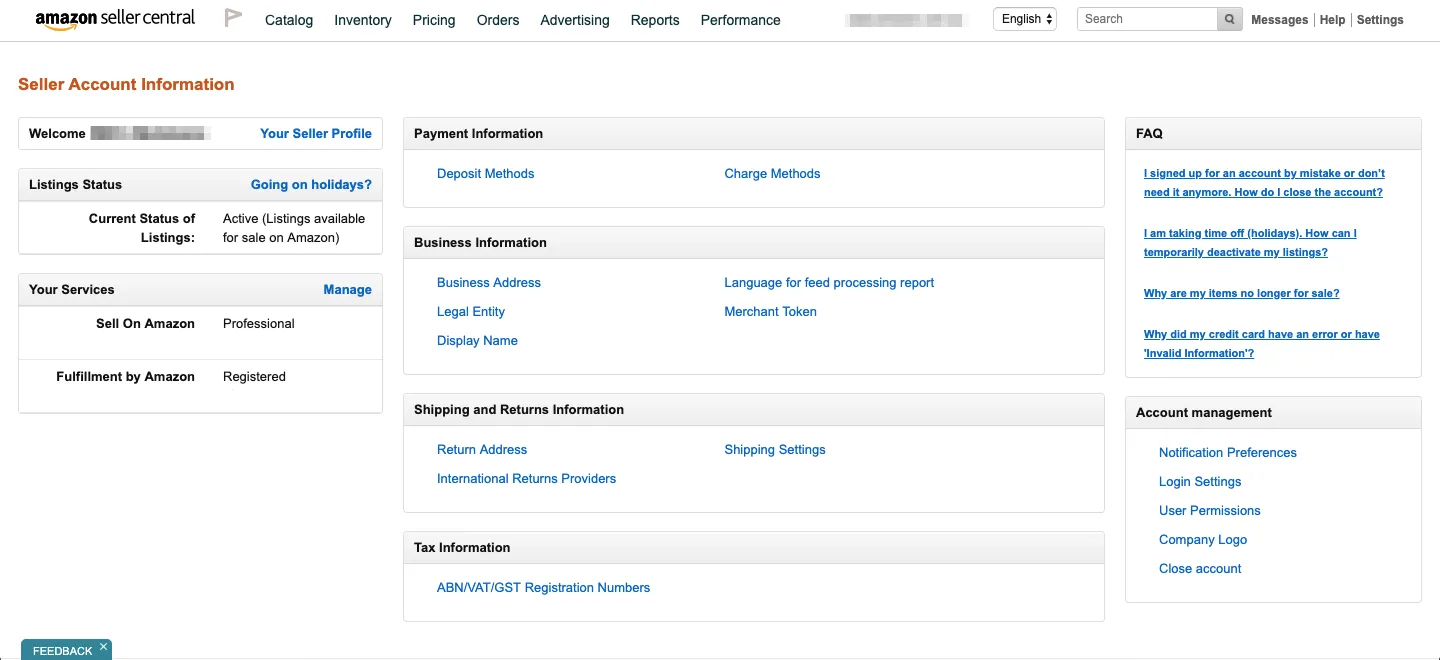Close the Feedback tab with X
The image size is (1440, 660).
[x=103, y=647]
